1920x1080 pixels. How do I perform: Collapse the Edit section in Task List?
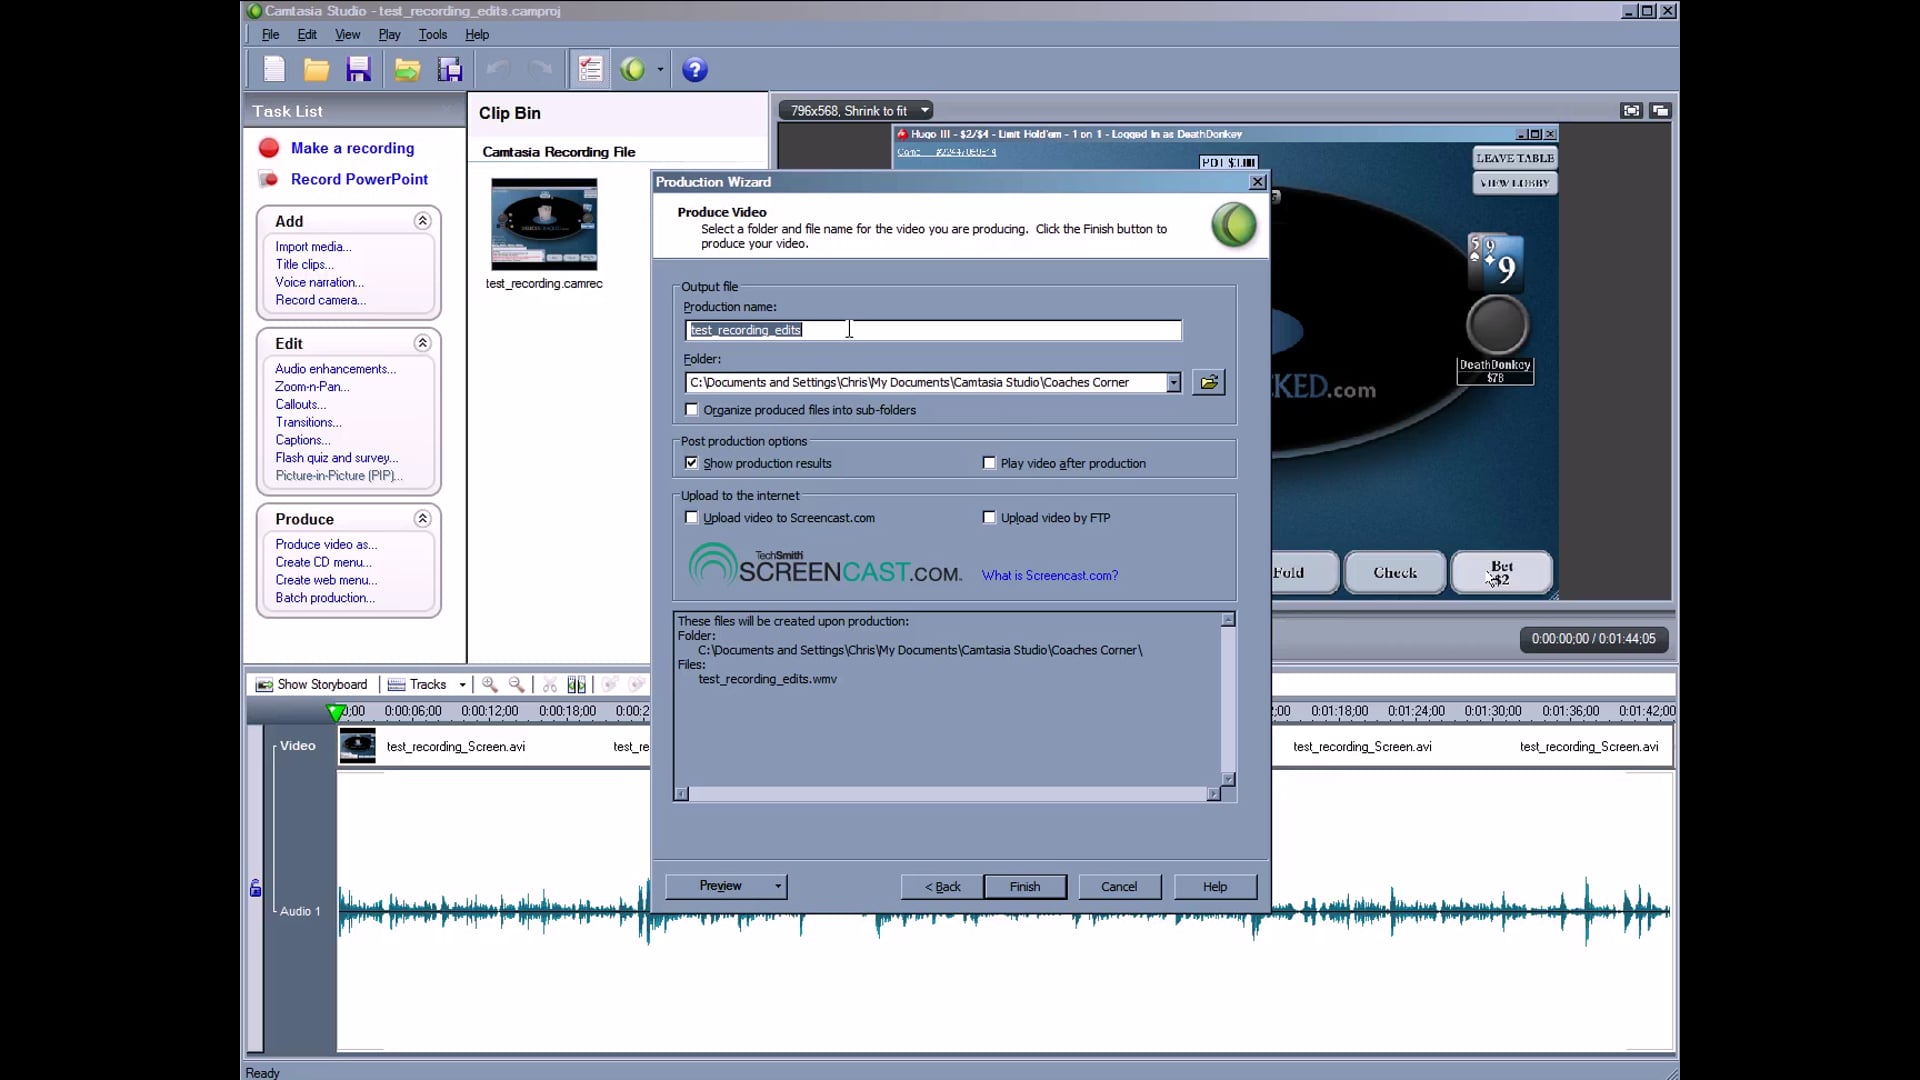click(422, 343)
